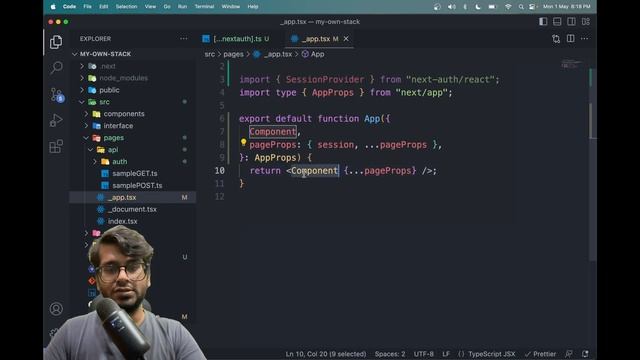Click Prettier status bar item
The image size is (640, 360).
540,354
